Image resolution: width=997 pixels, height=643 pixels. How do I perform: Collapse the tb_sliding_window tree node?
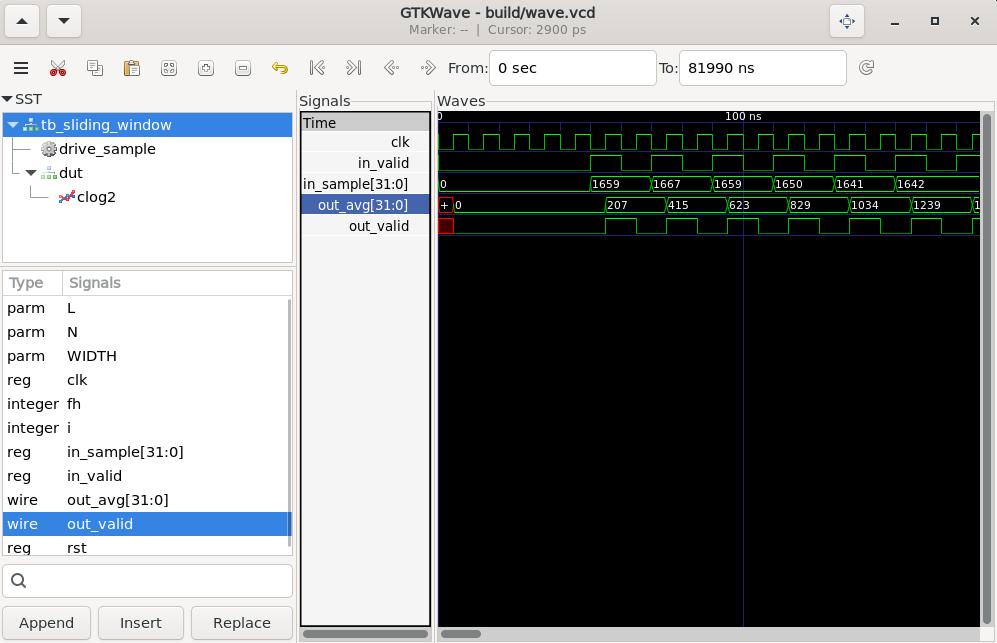click(x=13, y=125)
